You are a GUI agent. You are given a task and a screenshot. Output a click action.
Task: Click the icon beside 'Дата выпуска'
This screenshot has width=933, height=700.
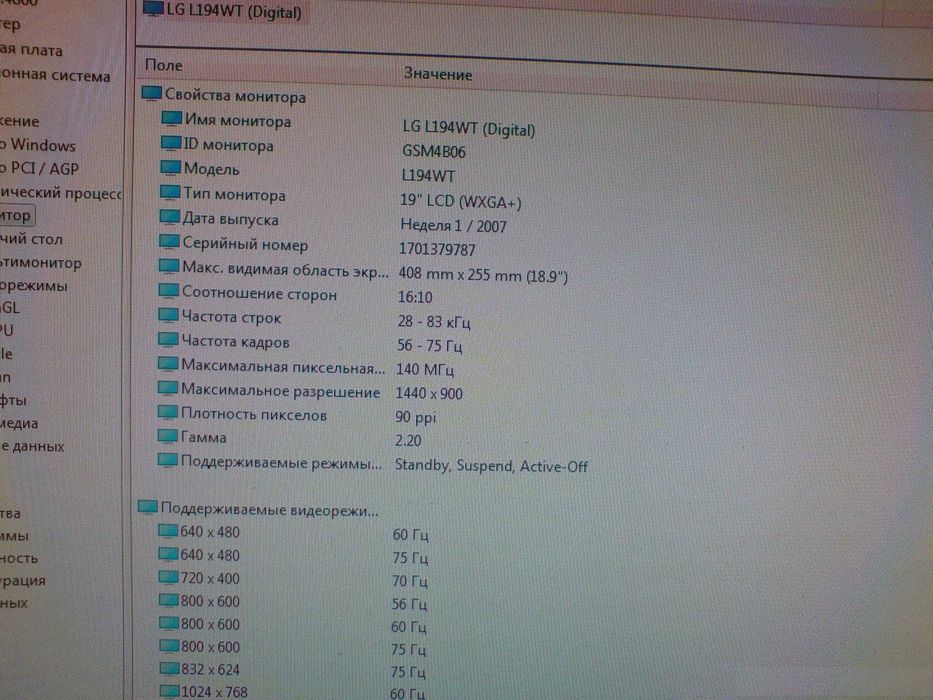click(x=170, y=217)
